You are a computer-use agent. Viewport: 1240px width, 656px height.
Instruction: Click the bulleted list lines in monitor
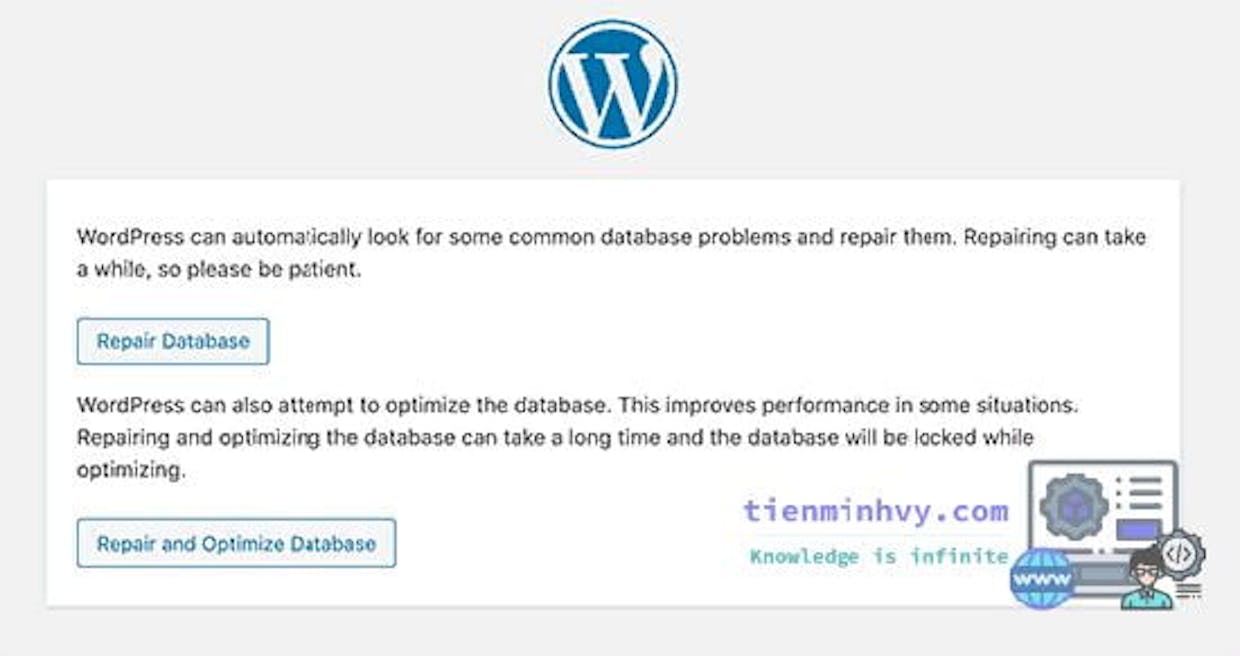(1139, 493)
